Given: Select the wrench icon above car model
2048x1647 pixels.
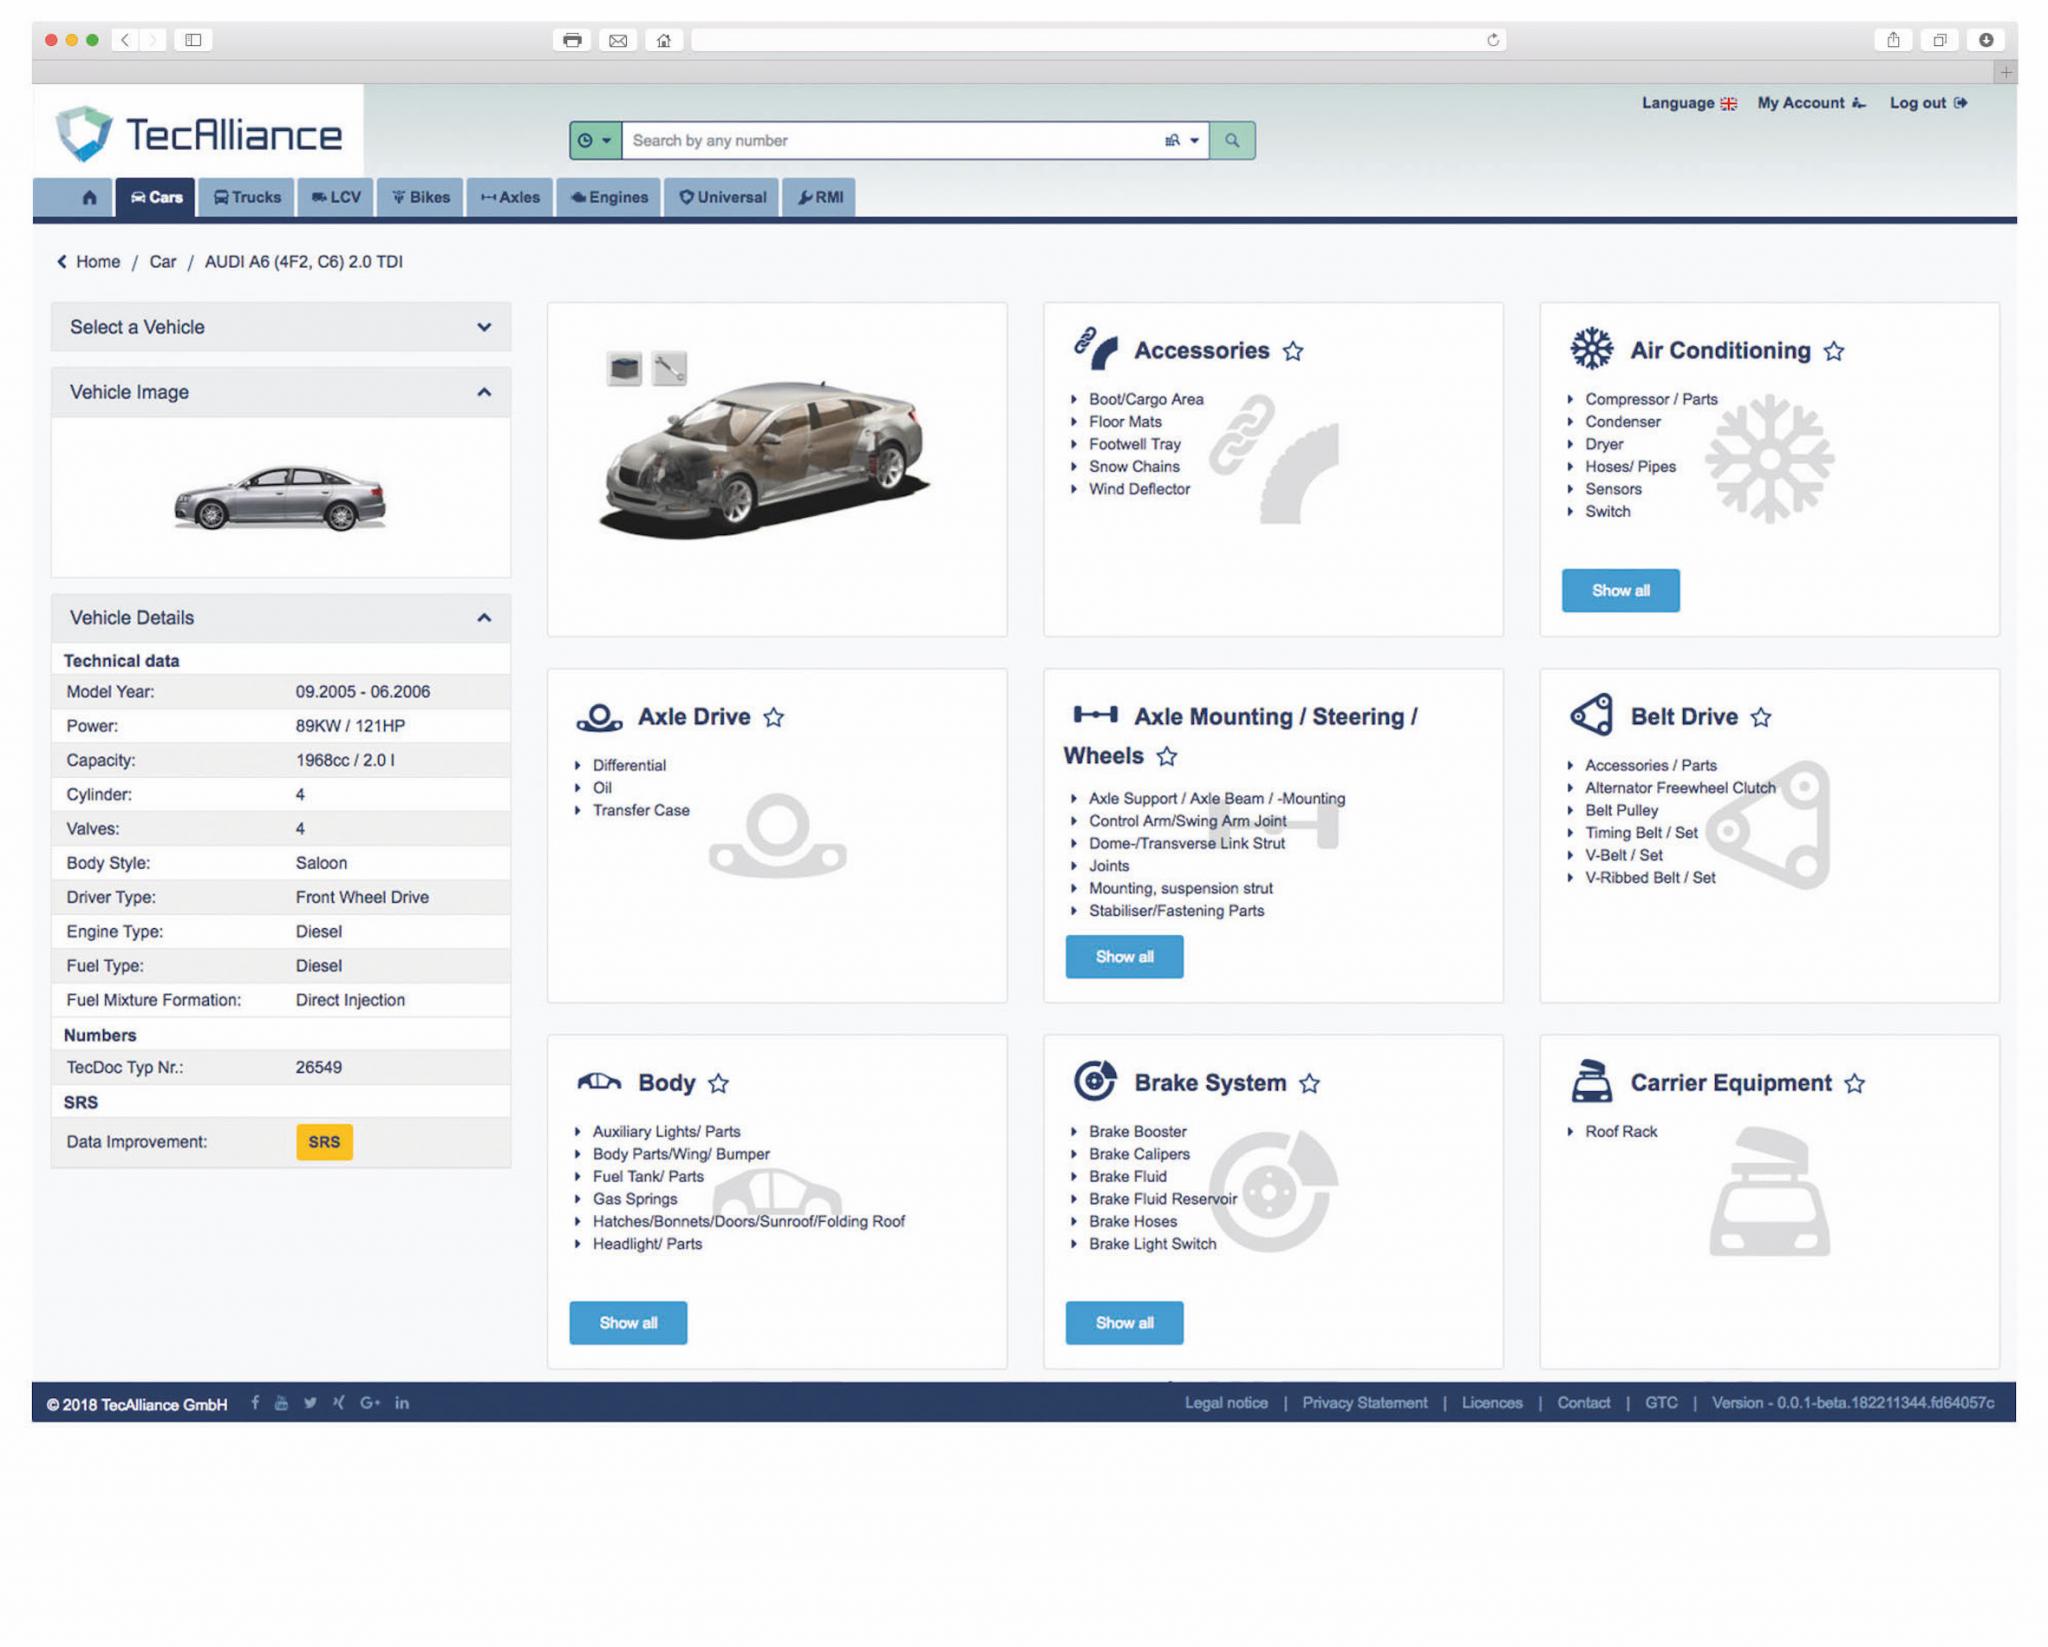Looking at the screenshot, I should (669, 369).
